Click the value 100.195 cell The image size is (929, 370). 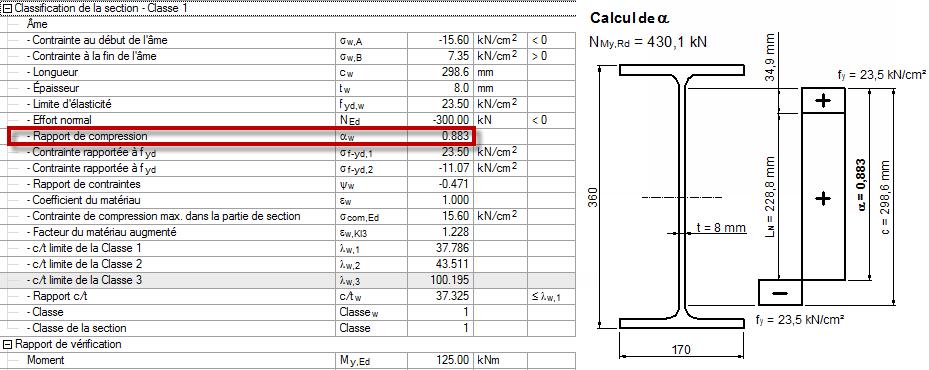(x=440, y=280)
